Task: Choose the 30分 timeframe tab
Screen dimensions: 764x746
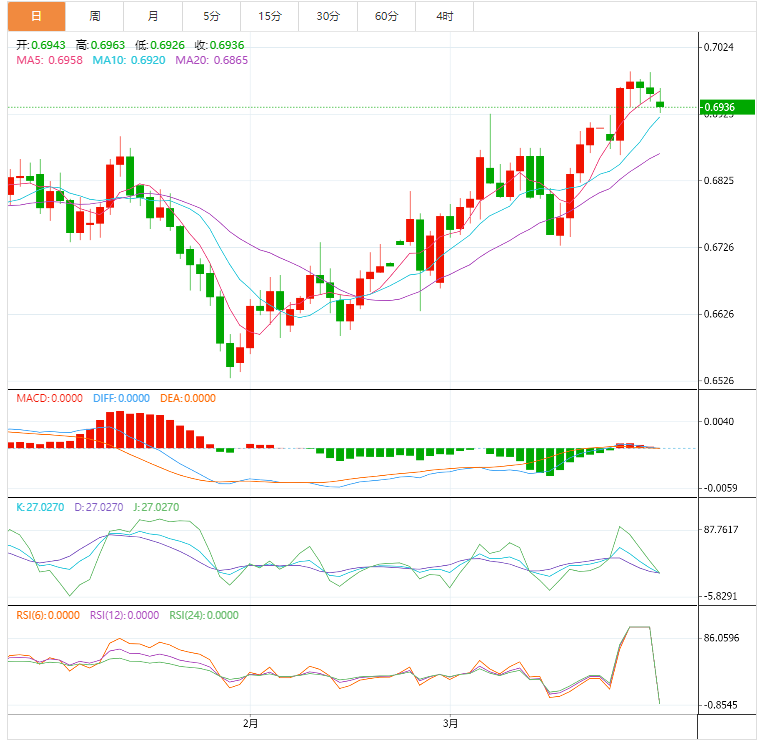Action: 328,16
